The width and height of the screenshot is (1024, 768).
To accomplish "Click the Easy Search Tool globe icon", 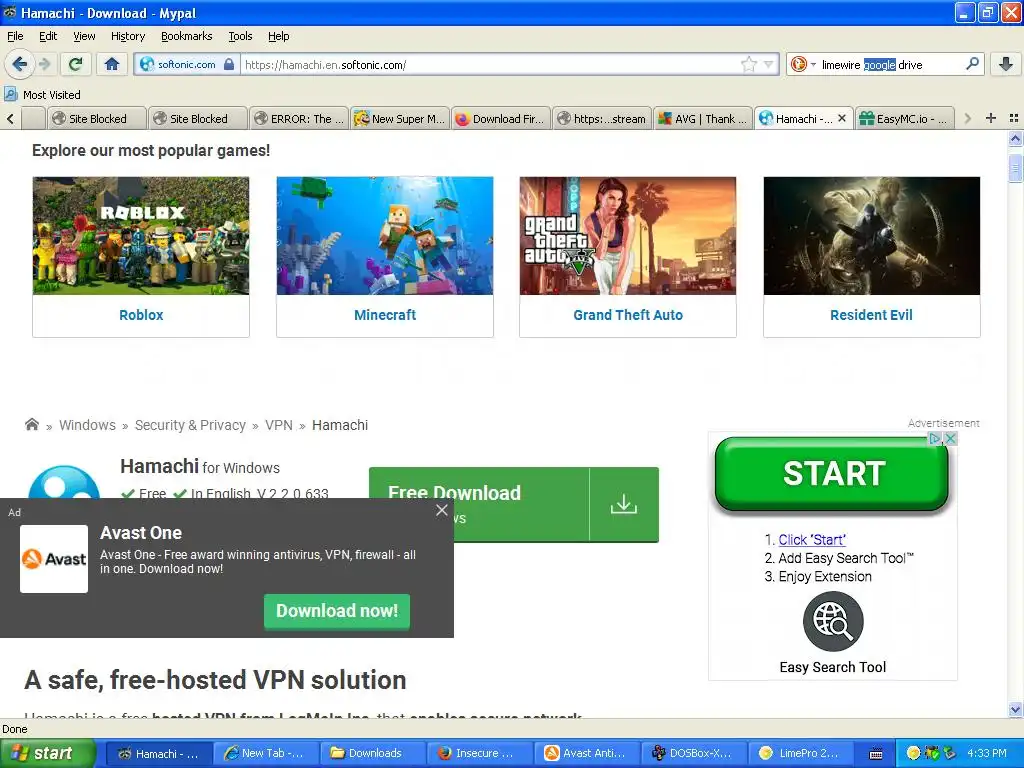I will coord(833,622).
